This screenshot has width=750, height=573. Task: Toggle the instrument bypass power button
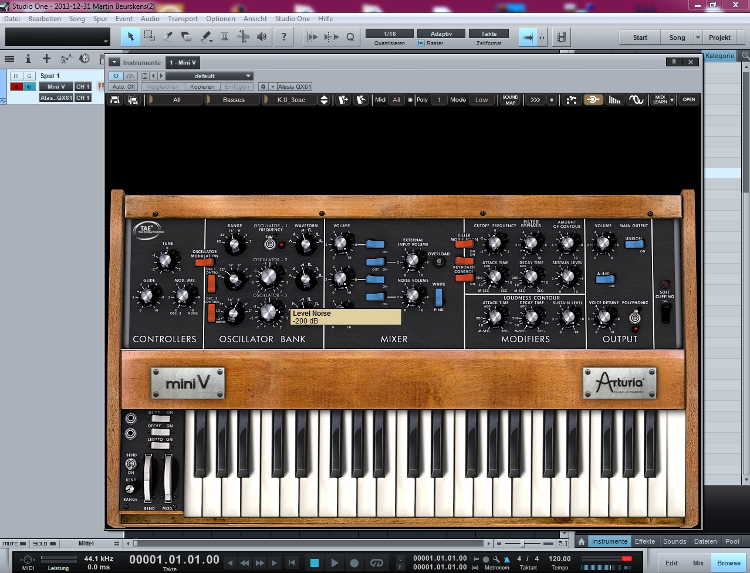point(115,76)
